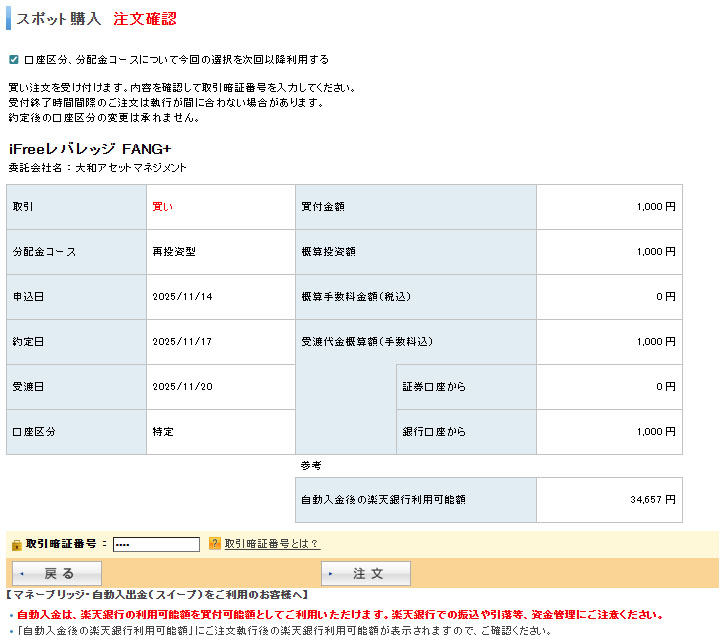The height and width of the screenshot is (643, 725).
Task: Click the 約定日 value 2025/11/17
Action: pyautogui.click(x=182, y=342)
